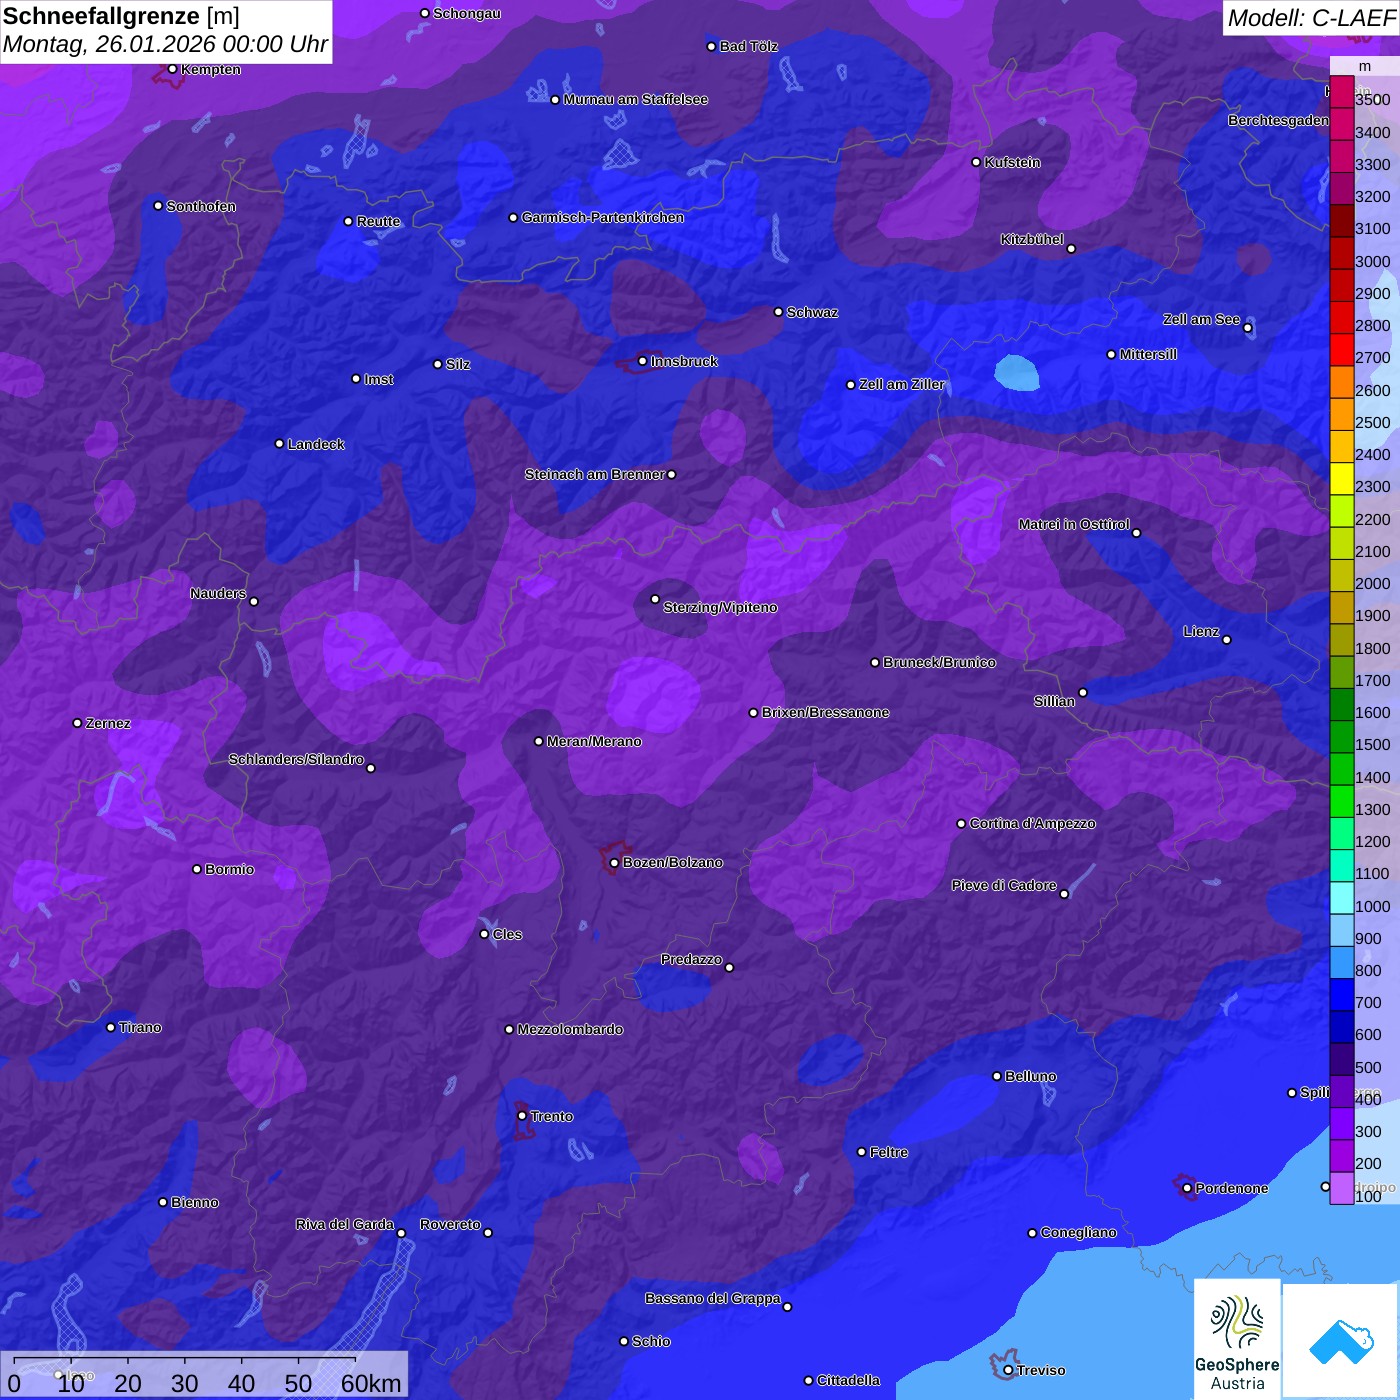Screen dimensions: 1400x1400
Task: Click the Kitzbühel label
Action: coord(1032,239)
